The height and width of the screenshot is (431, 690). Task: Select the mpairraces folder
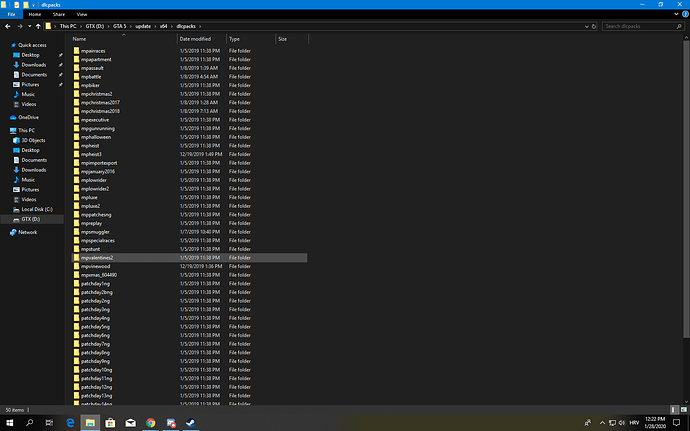click(189, 51)
